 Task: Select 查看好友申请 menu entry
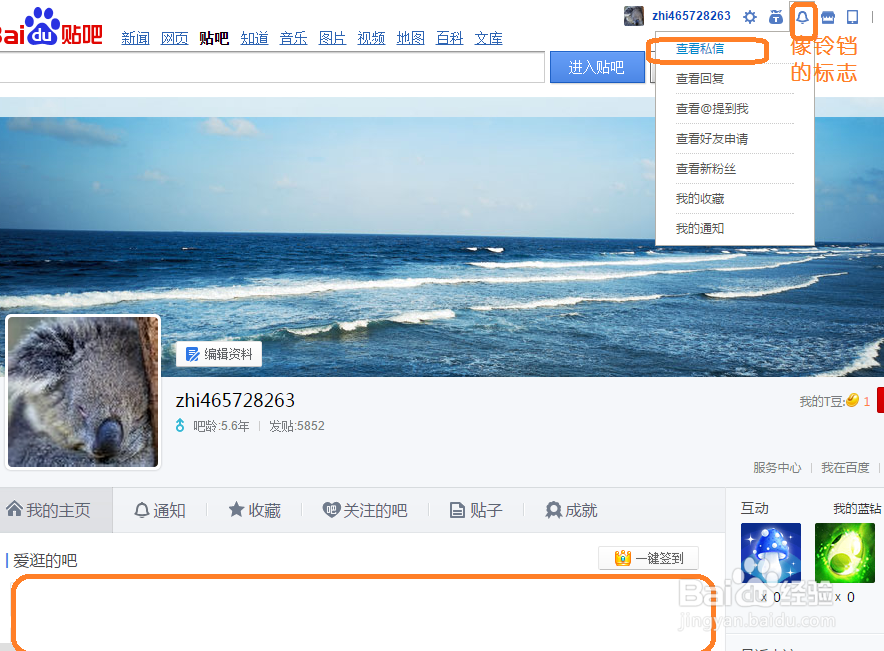(712, 139)
